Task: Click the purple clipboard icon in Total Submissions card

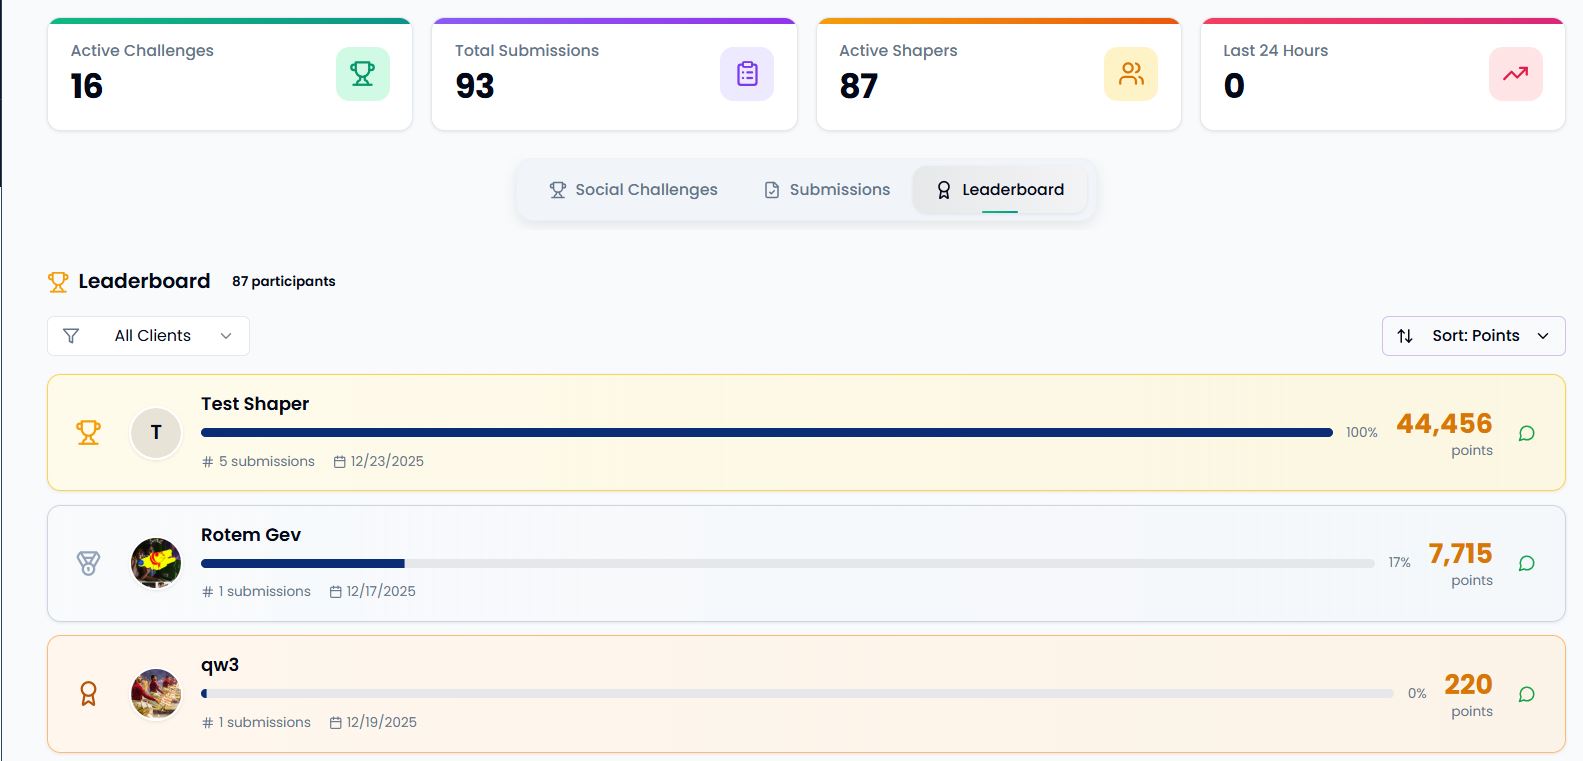Action: click(747, 74)
